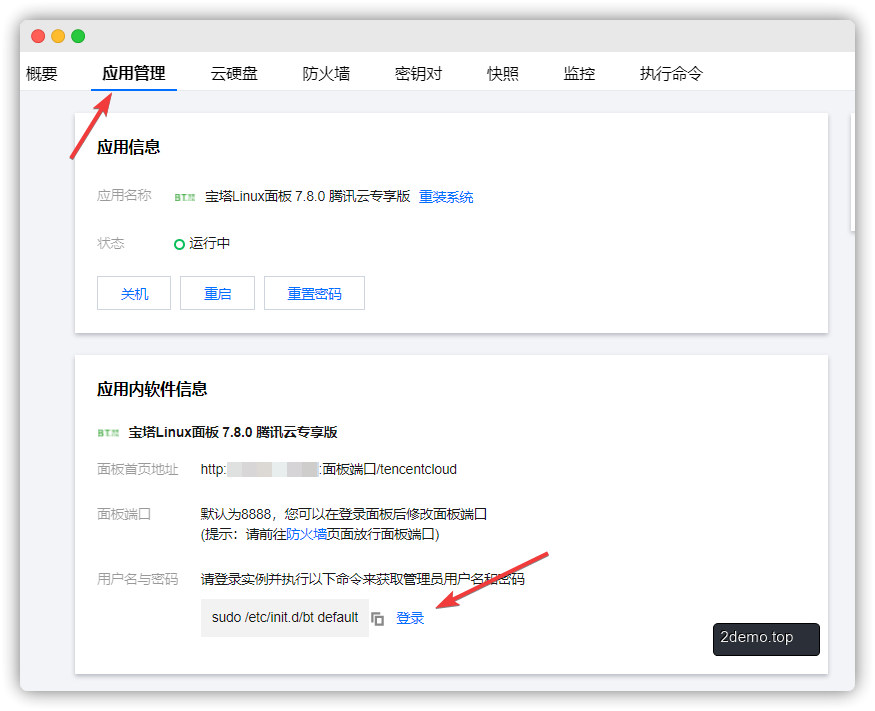Shut down instance with 关机 button

[x=134, y=293]
